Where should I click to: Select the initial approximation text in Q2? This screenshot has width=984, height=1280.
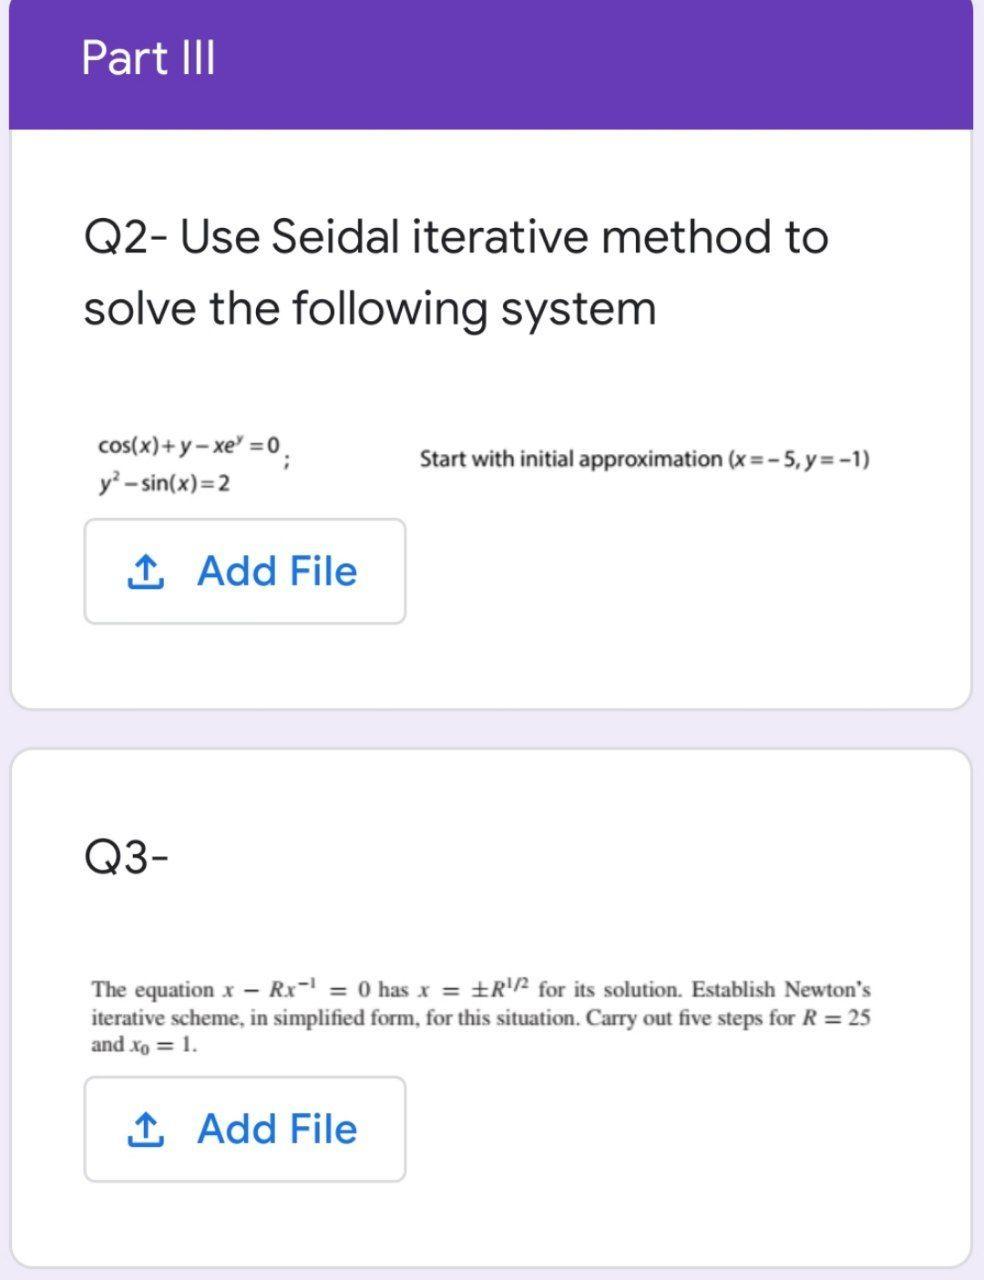[644, 458]
